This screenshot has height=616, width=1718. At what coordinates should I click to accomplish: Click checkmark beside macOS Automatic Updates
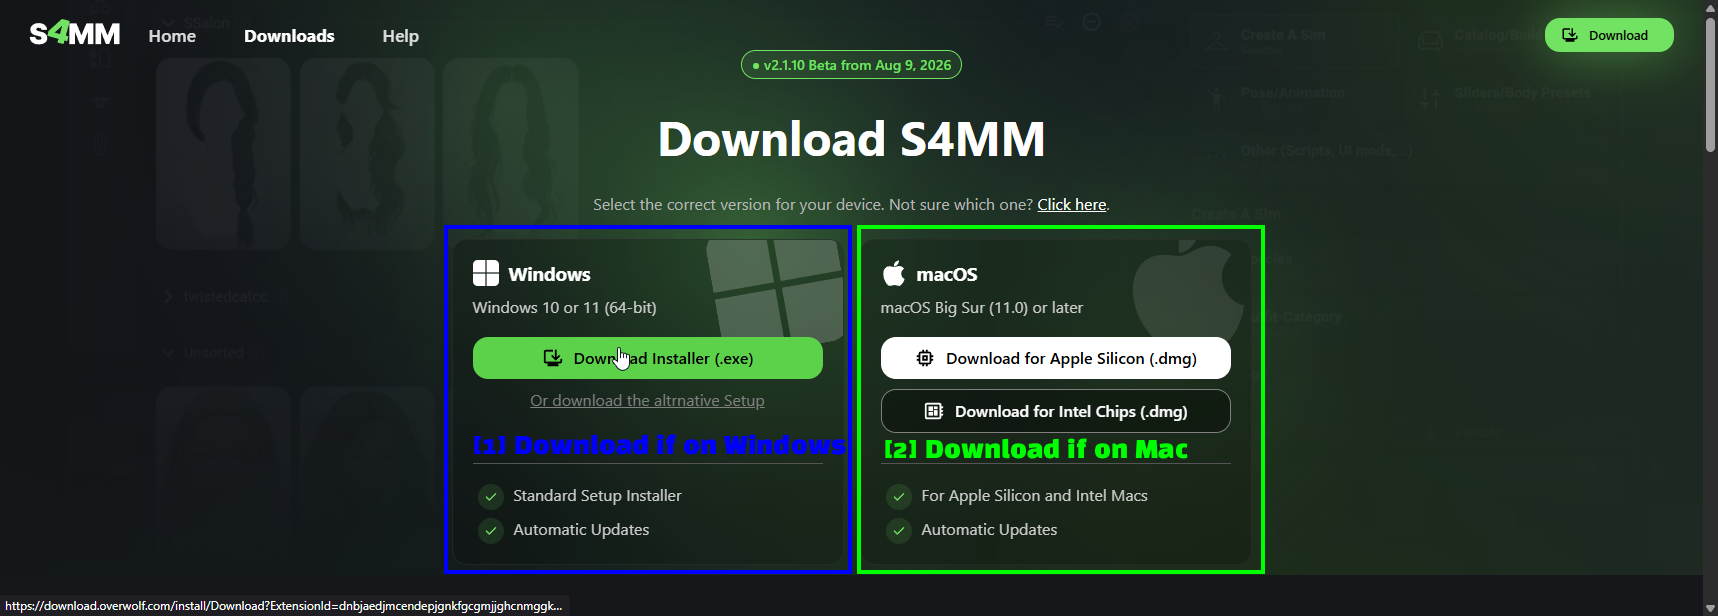899,530
